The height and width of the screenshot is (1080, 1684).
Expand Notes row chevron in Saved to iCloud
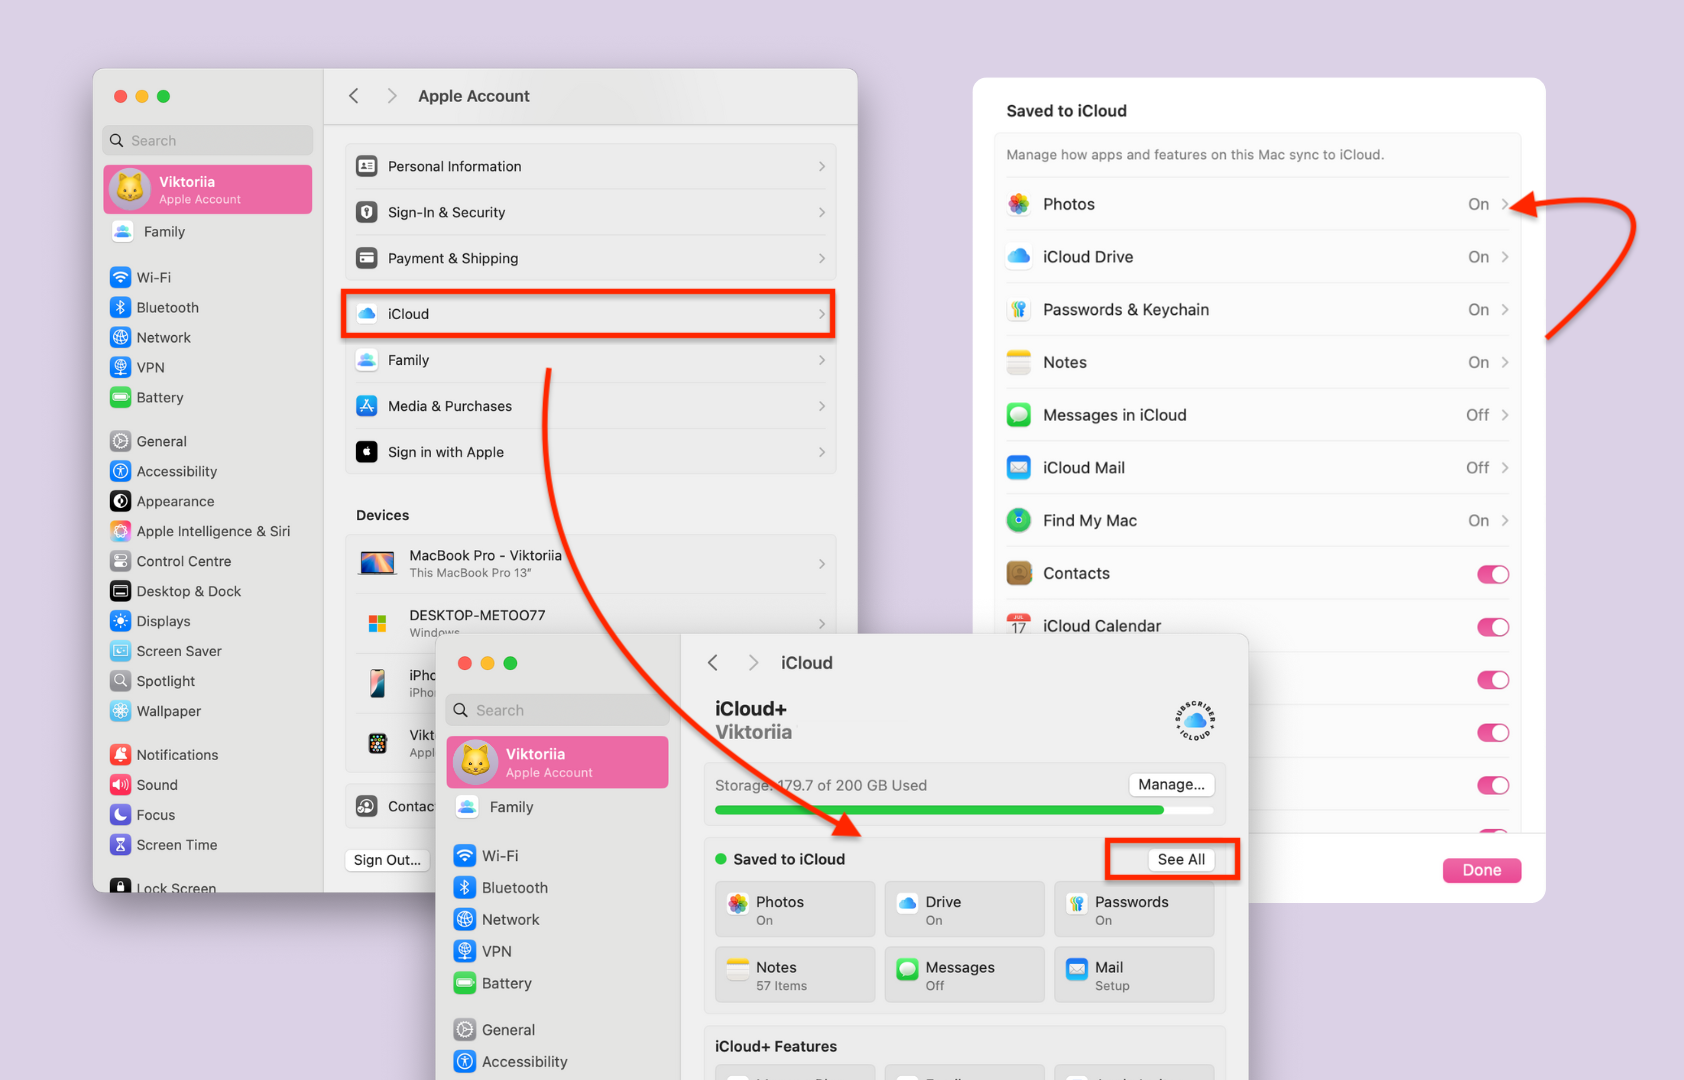[x=1505, y=362]
